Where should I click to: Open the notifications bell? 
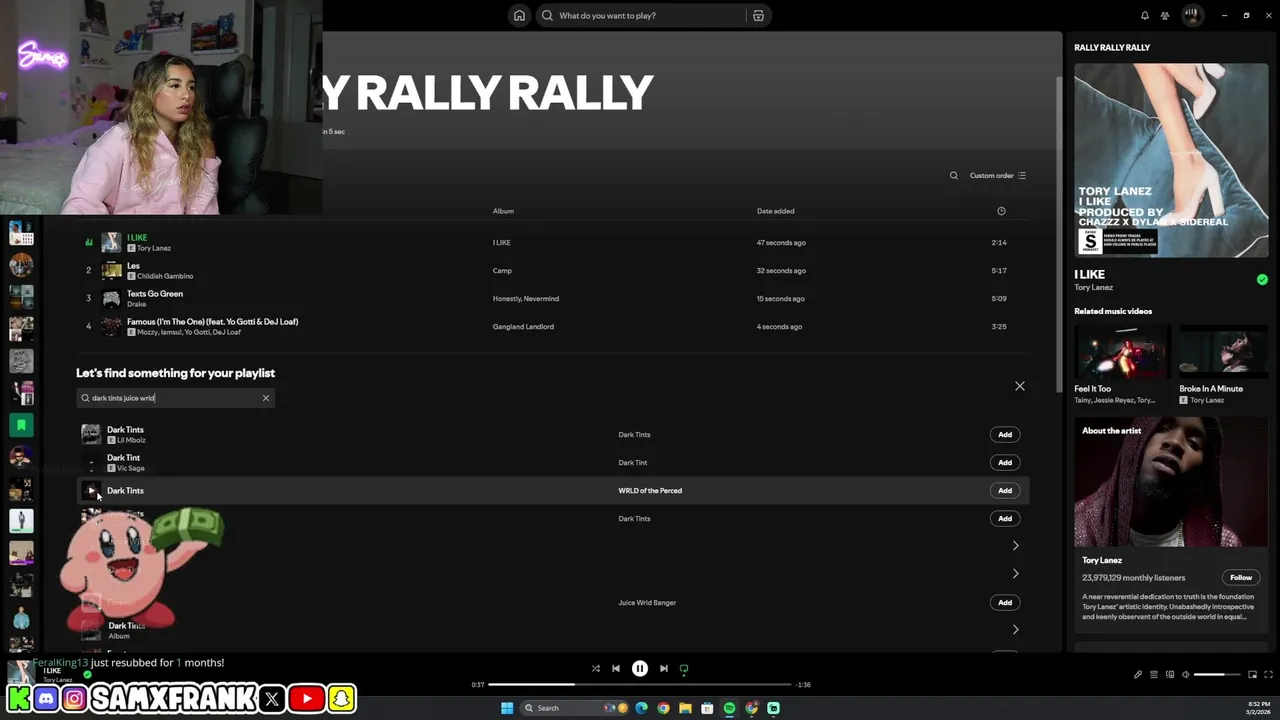coord(1145,15)
